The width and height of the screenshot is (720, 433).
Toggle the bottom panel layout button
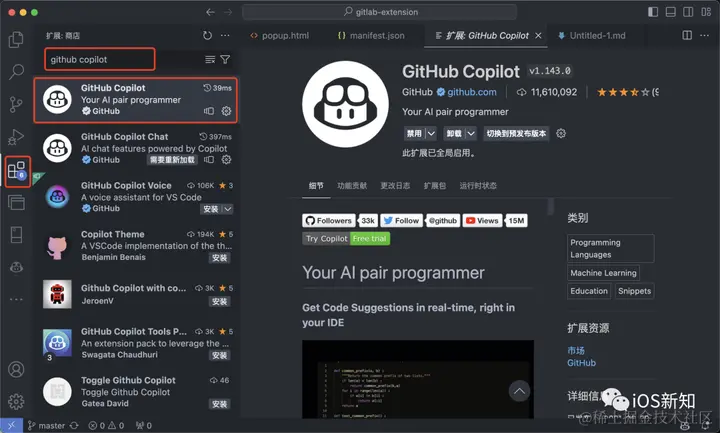(670, 12)
